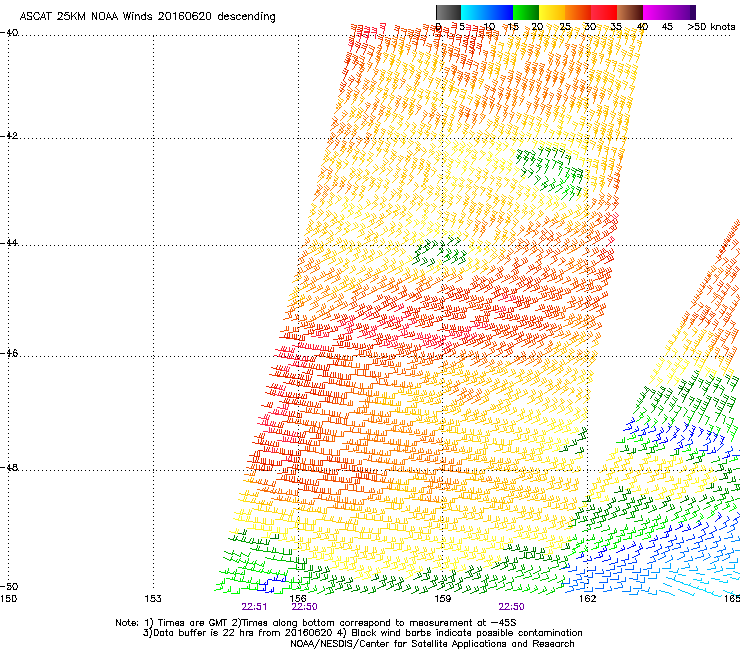The width and height of the screenshot is (740, 650).
Task: Click the purple '22:51' swath time label
Action: tap(254, 607)
